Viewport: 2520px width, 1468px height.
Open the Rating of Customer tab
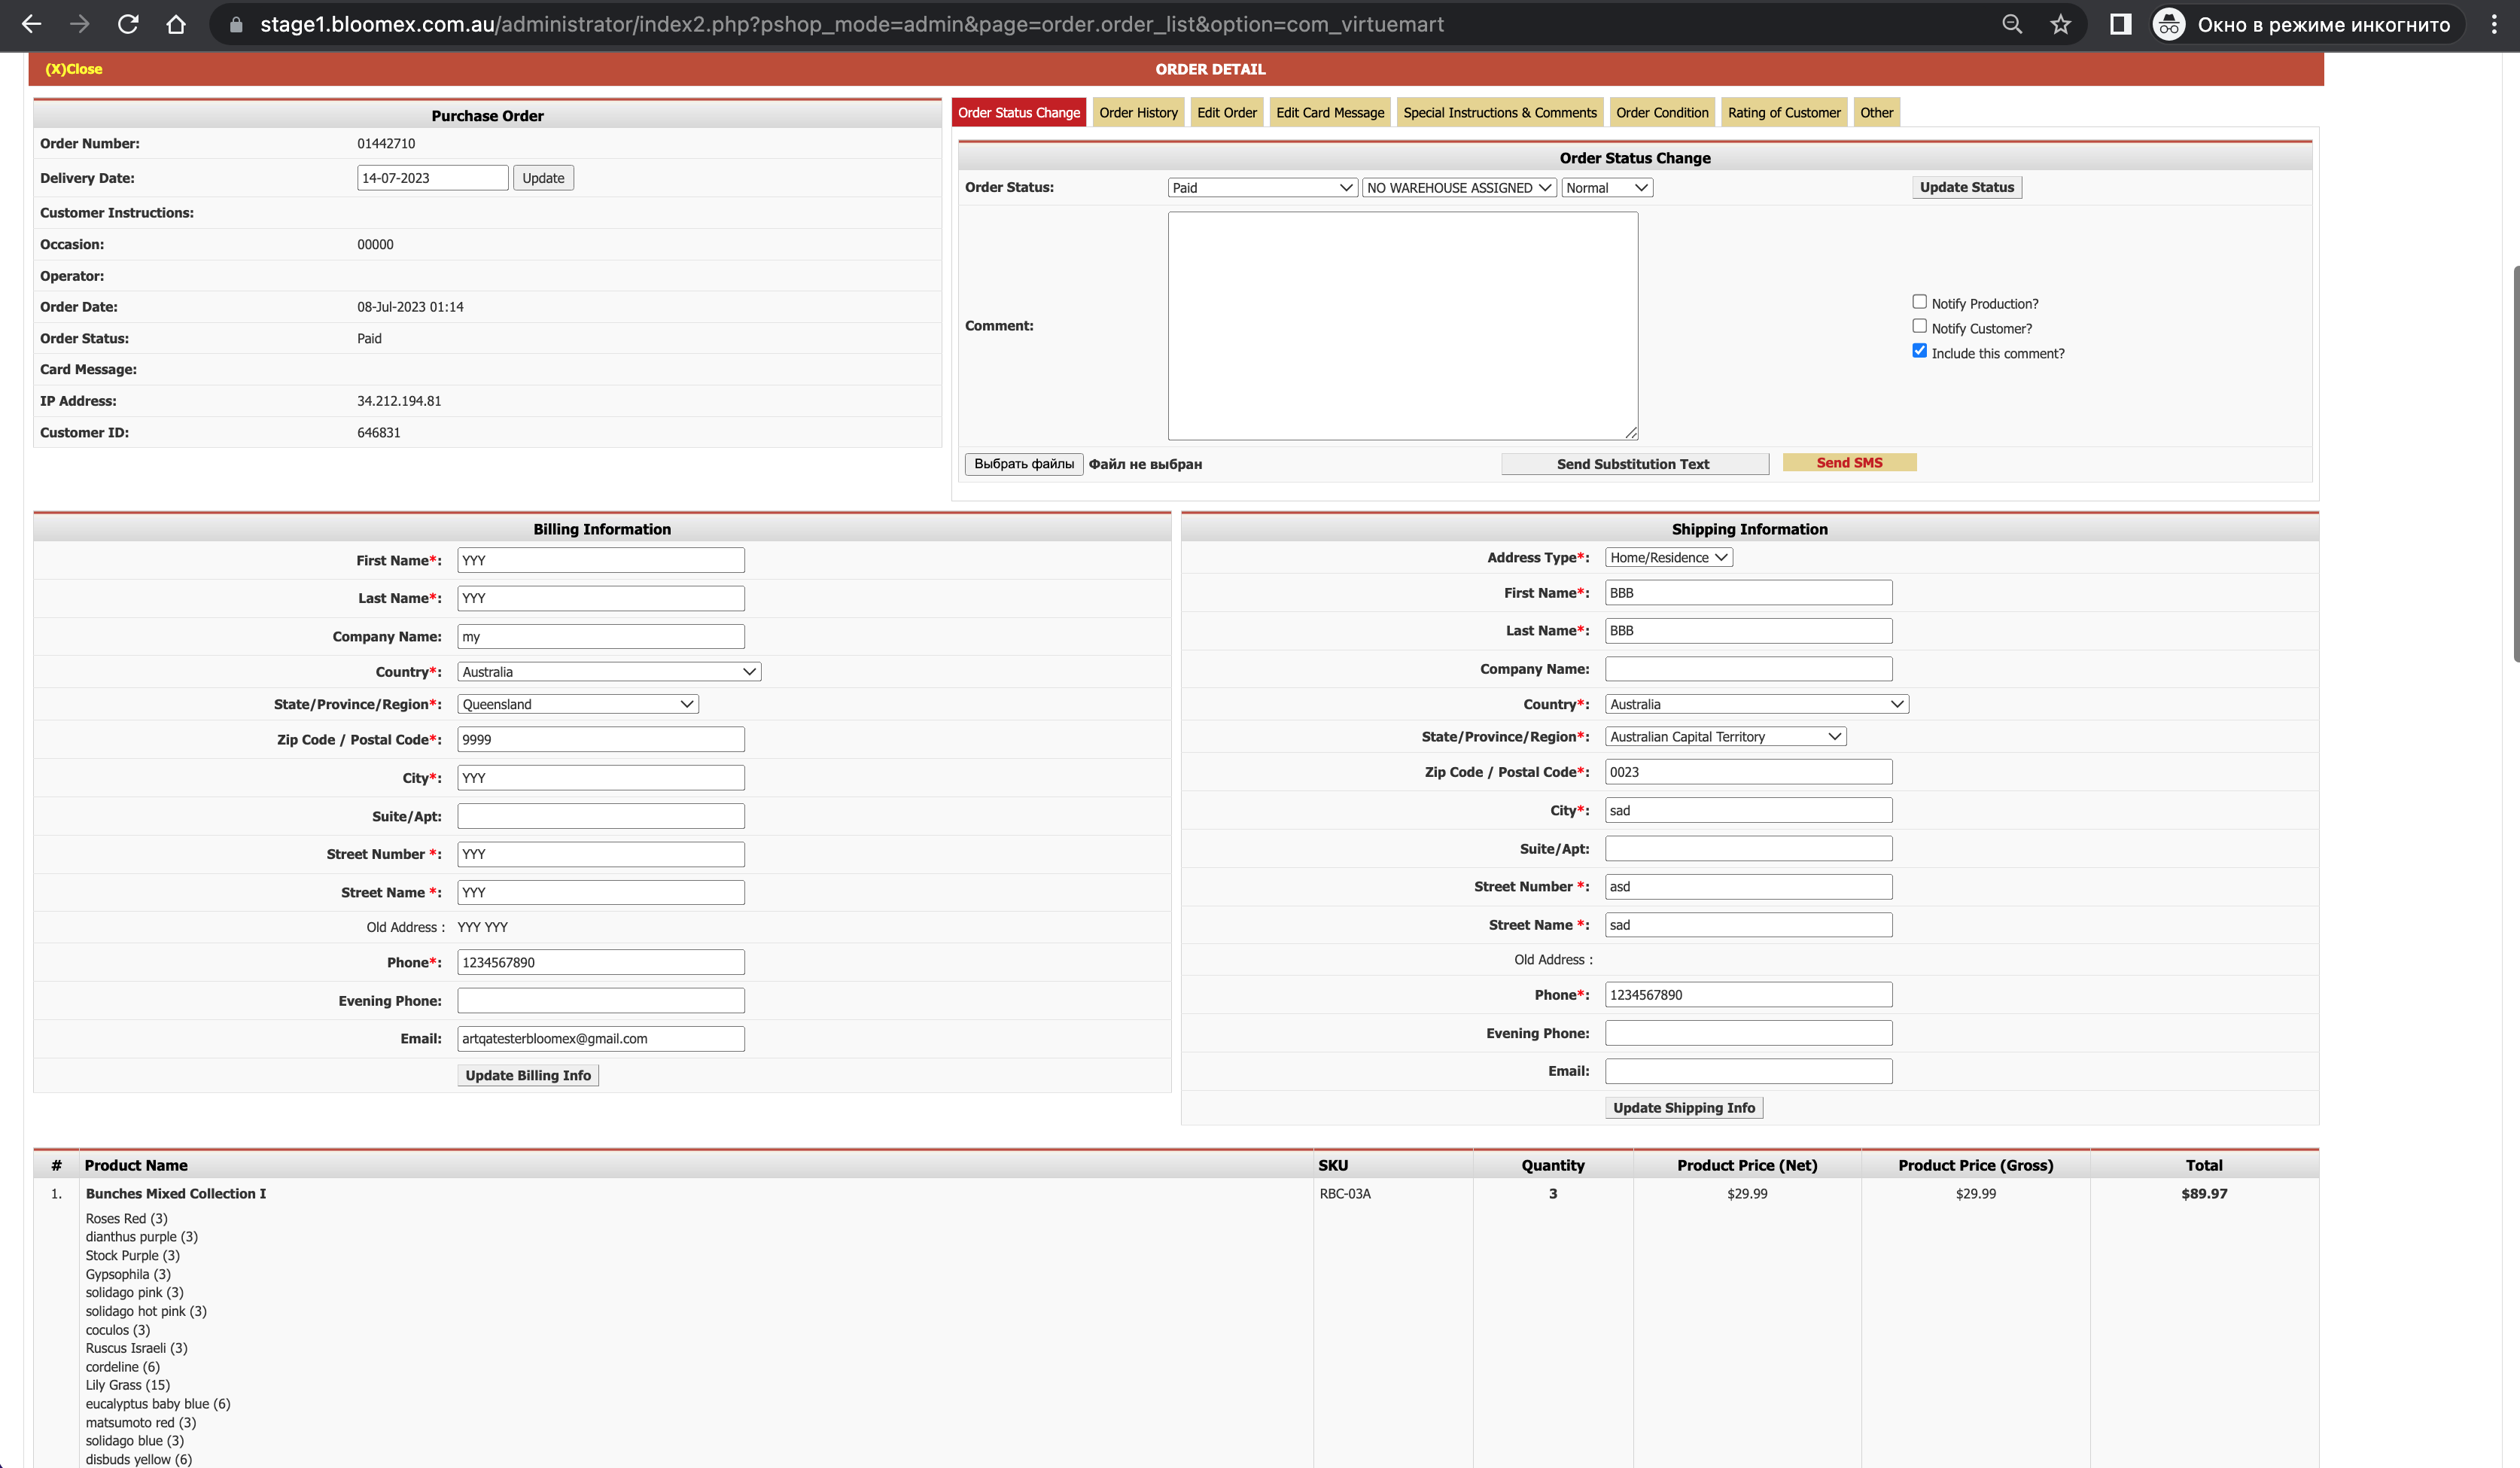point(1784,112)
